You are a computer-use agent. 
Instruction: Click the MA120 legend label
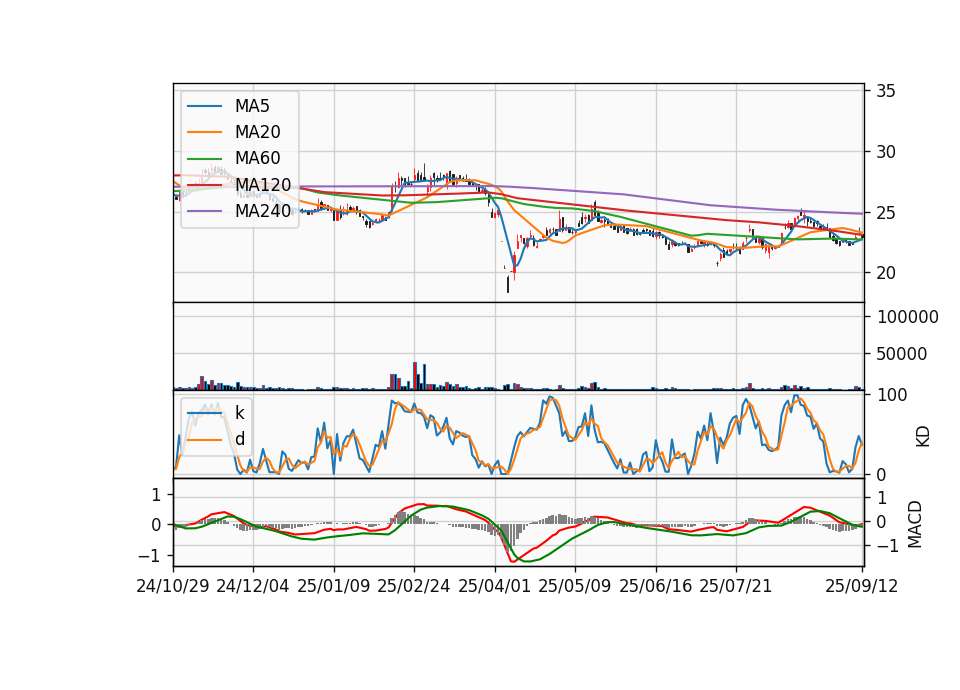tap(263, 184)
